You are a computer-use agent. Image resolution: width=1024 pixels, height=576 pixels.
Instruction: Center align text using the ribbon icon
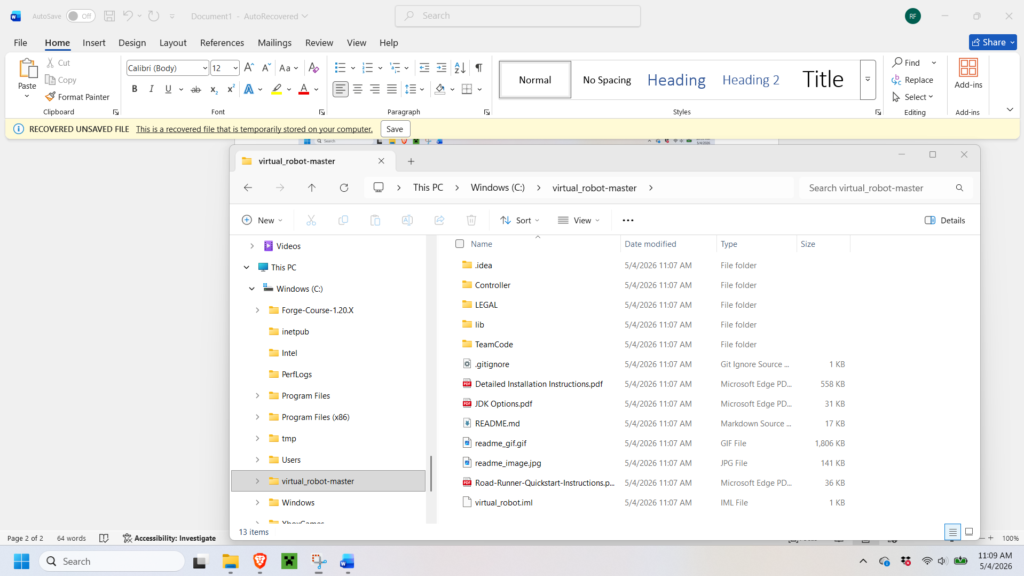click(357, 89)
